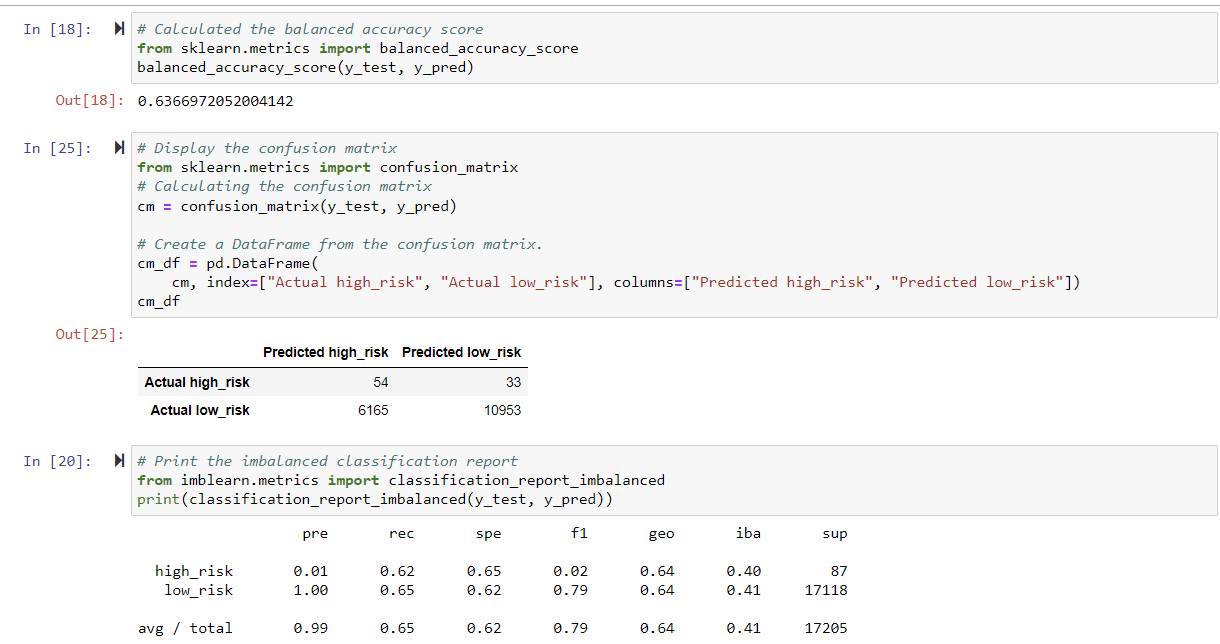
Task: Click the 'rec' column header in report
Action: 401,534
